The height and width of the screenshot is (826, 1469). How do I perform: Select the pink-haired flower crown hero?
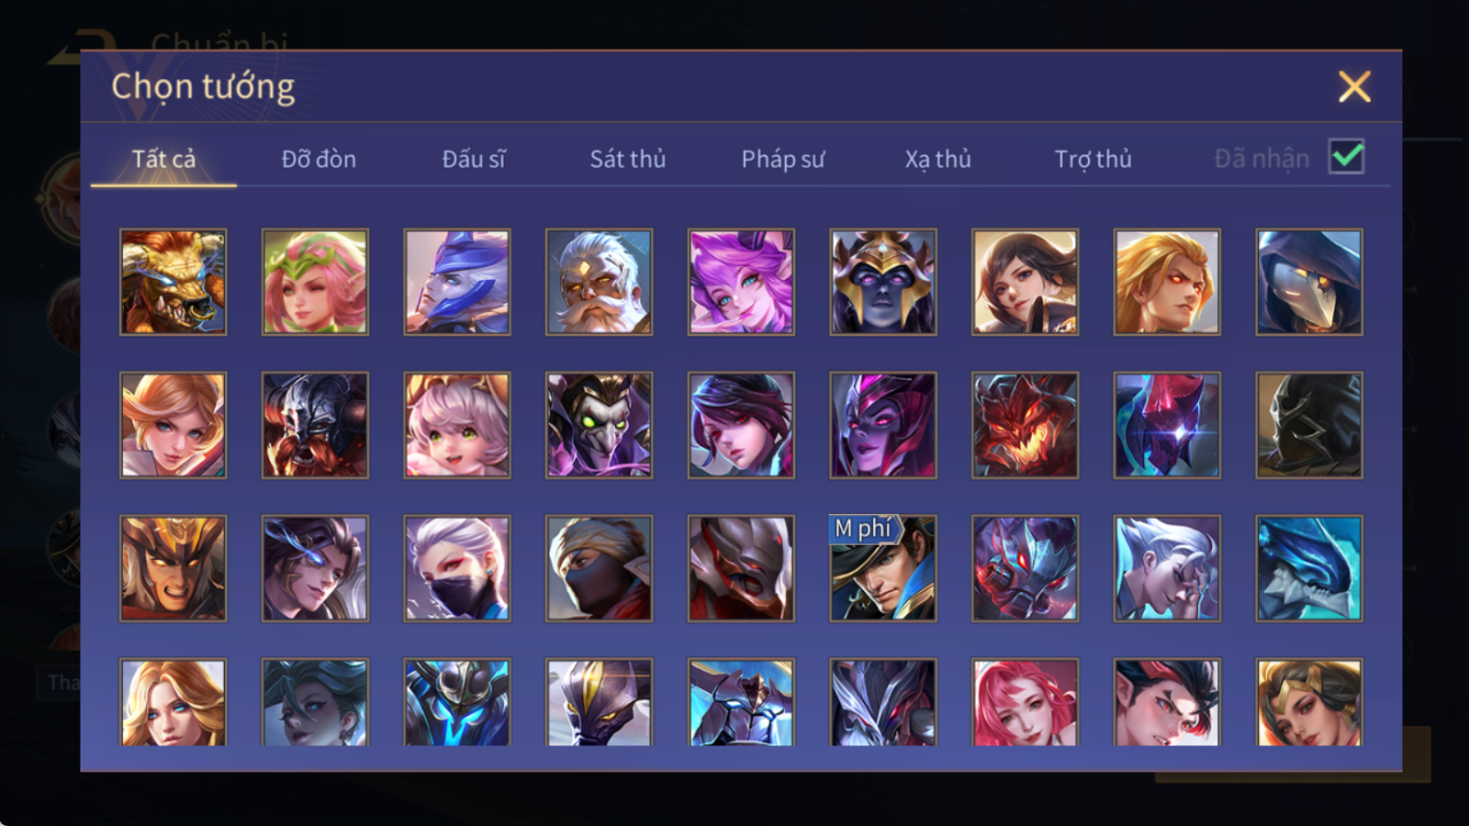click(315, 282)
